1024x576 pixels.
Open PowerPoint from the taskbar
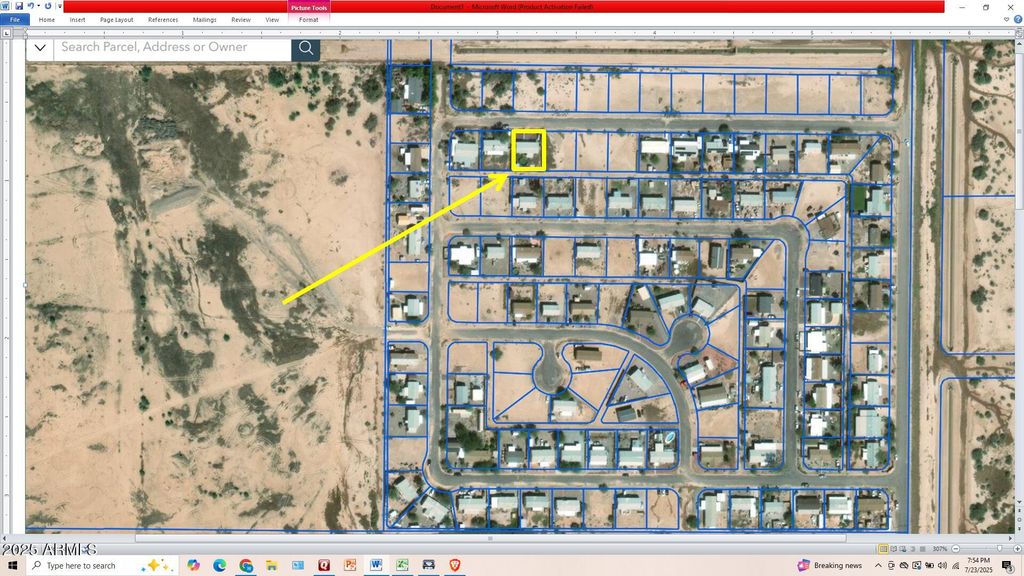coord(350,565)
